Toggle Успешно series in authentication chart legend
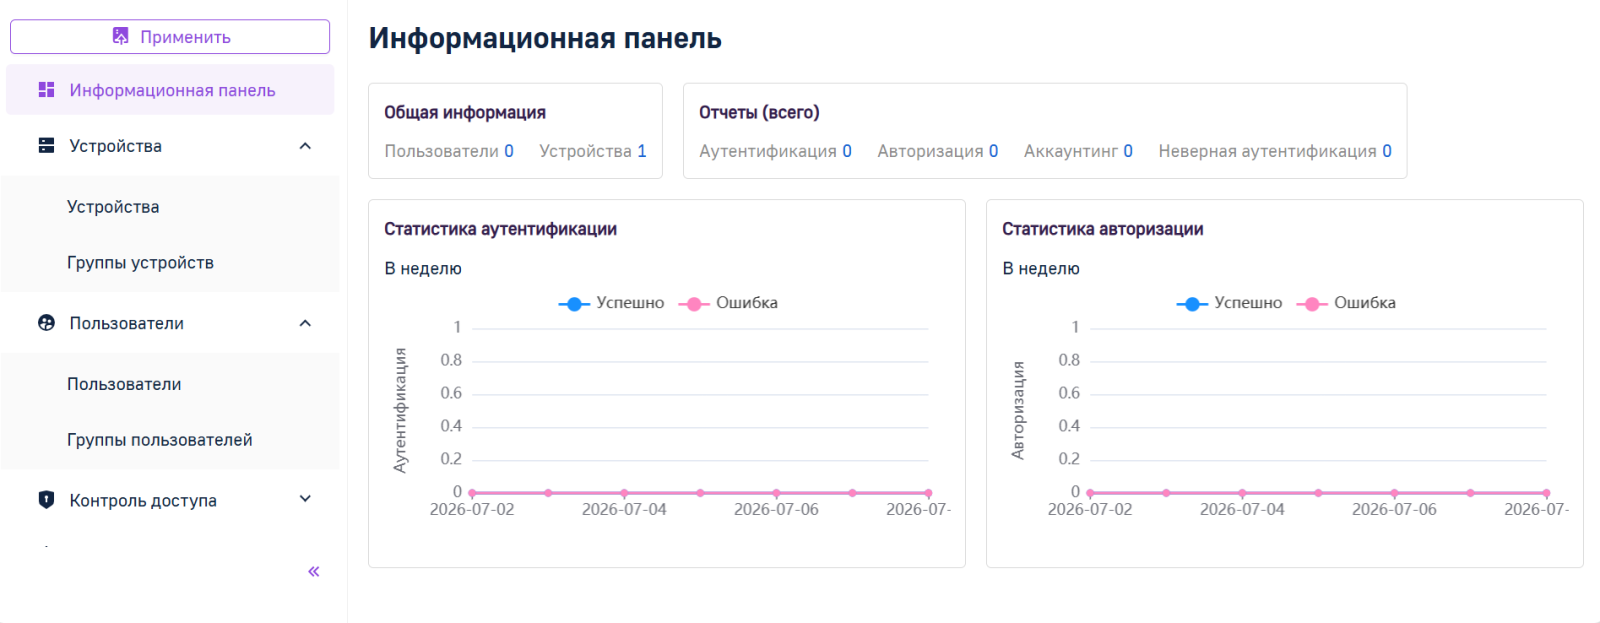This screenshot has width=1600, height=623. click(611, 303)
